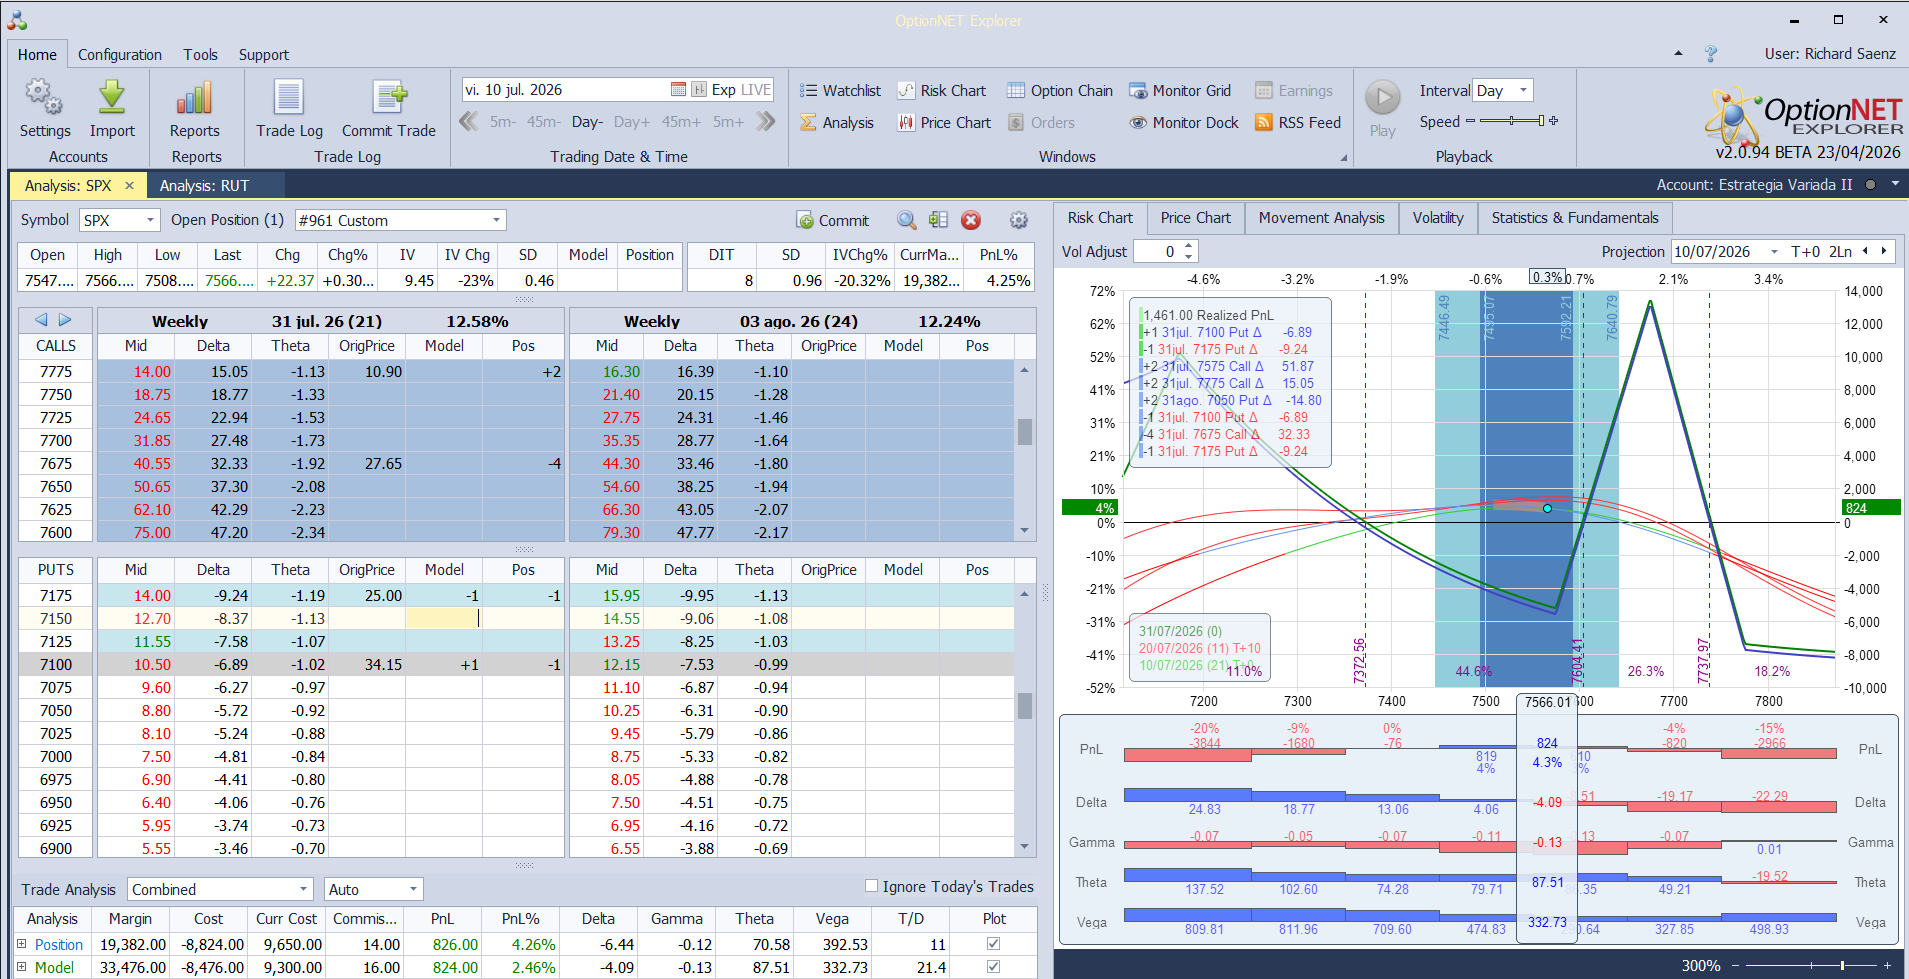Toggle LIVE mode in date field
This screenshot has width=1909, height=979.
756,90
